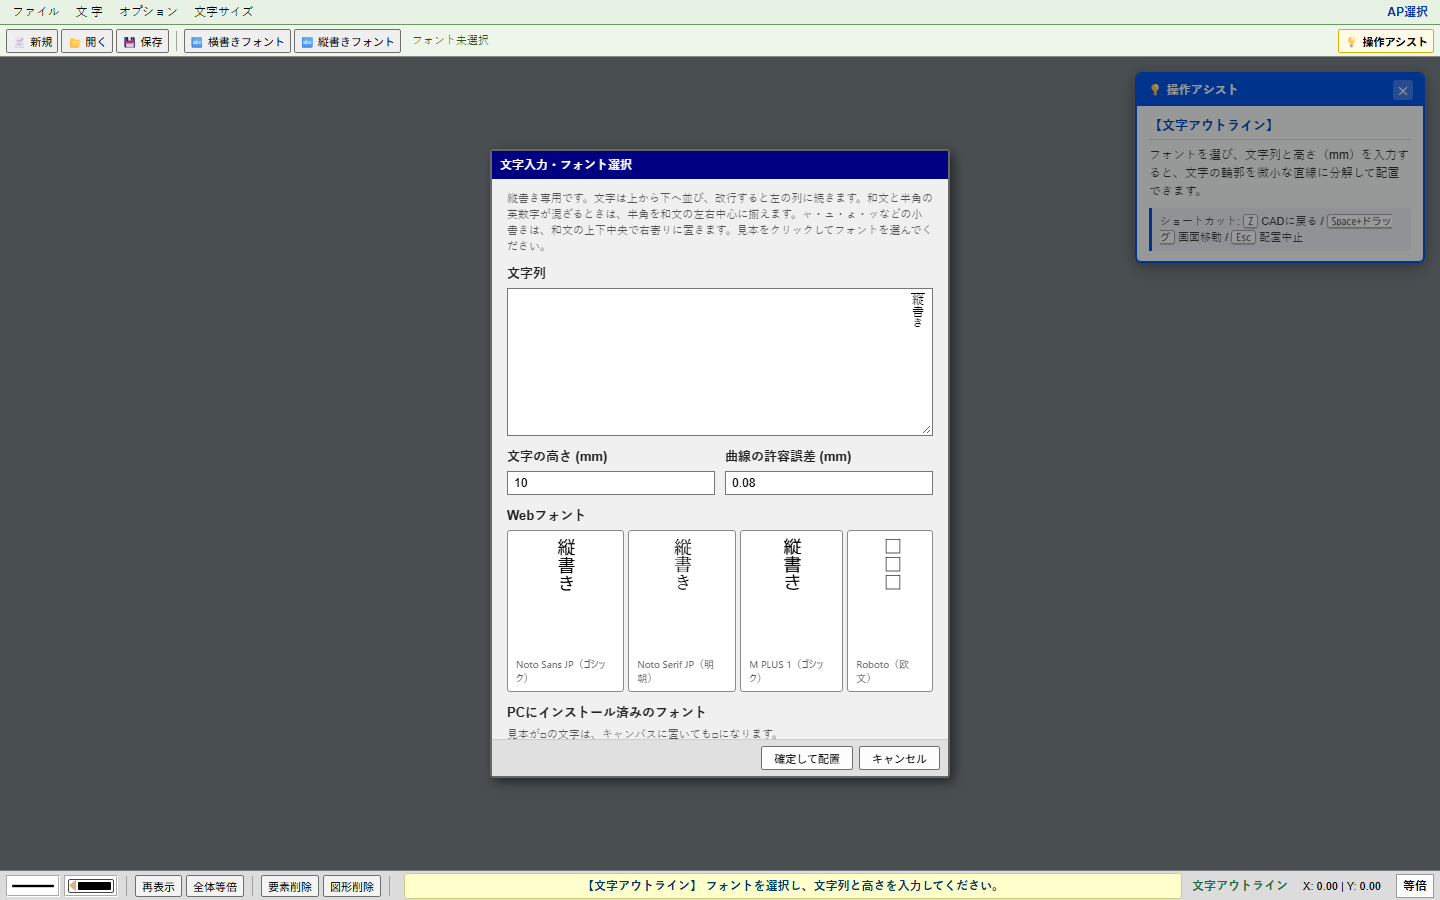The image size is (1440, 900).
Task: Click the X: 0.00 | Y: 0.00 coordinates
Action: (x=1341, y=886)
